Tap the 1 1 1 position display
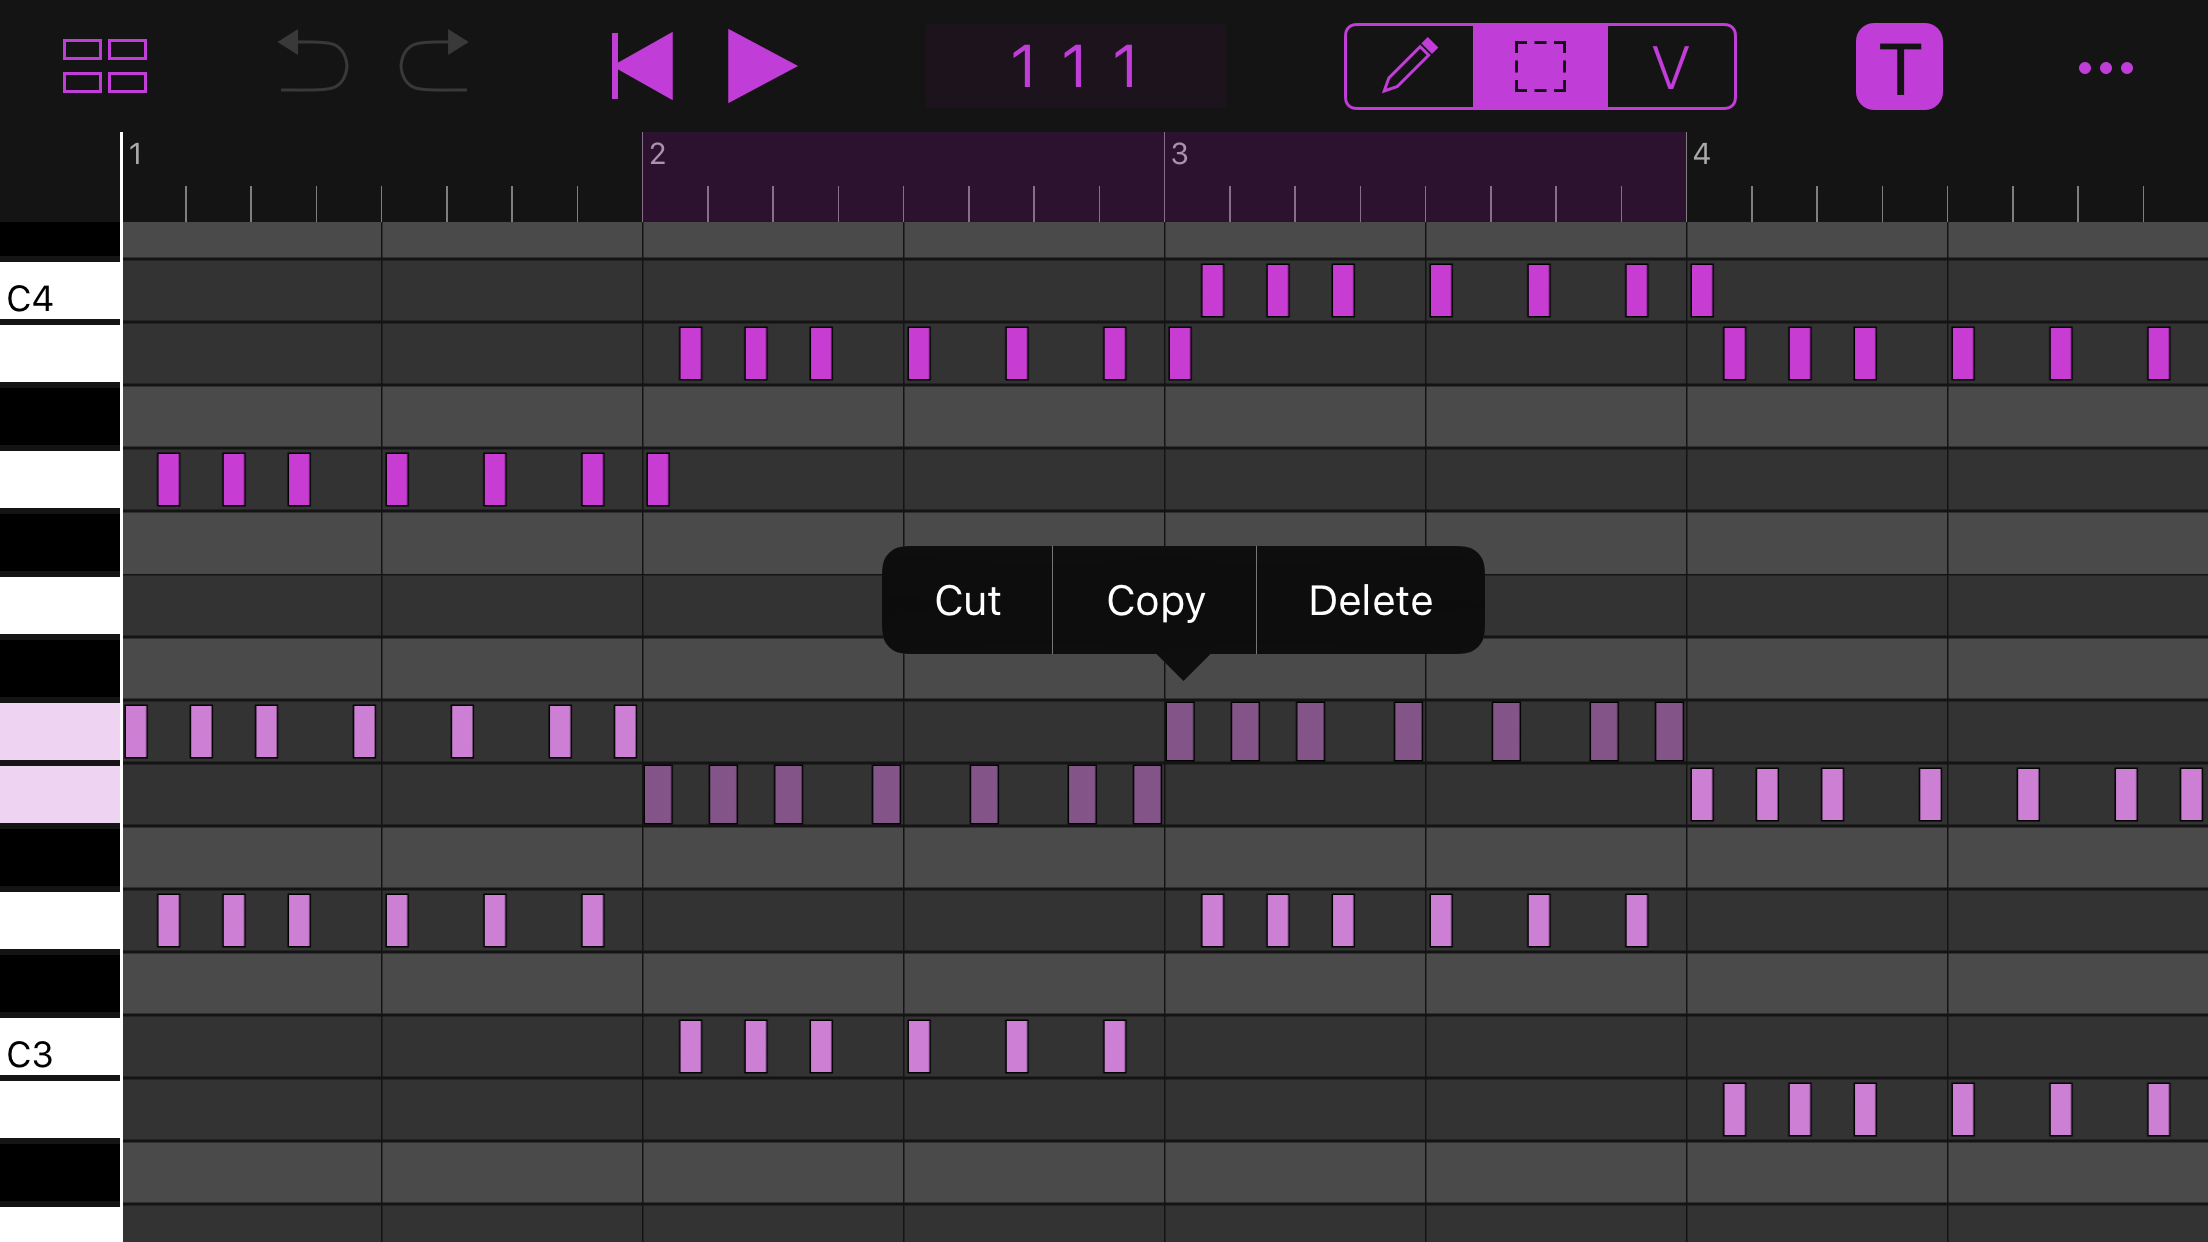Image resolution: width=2208 pixels, height=1242 pixels. click(1075, 67)
